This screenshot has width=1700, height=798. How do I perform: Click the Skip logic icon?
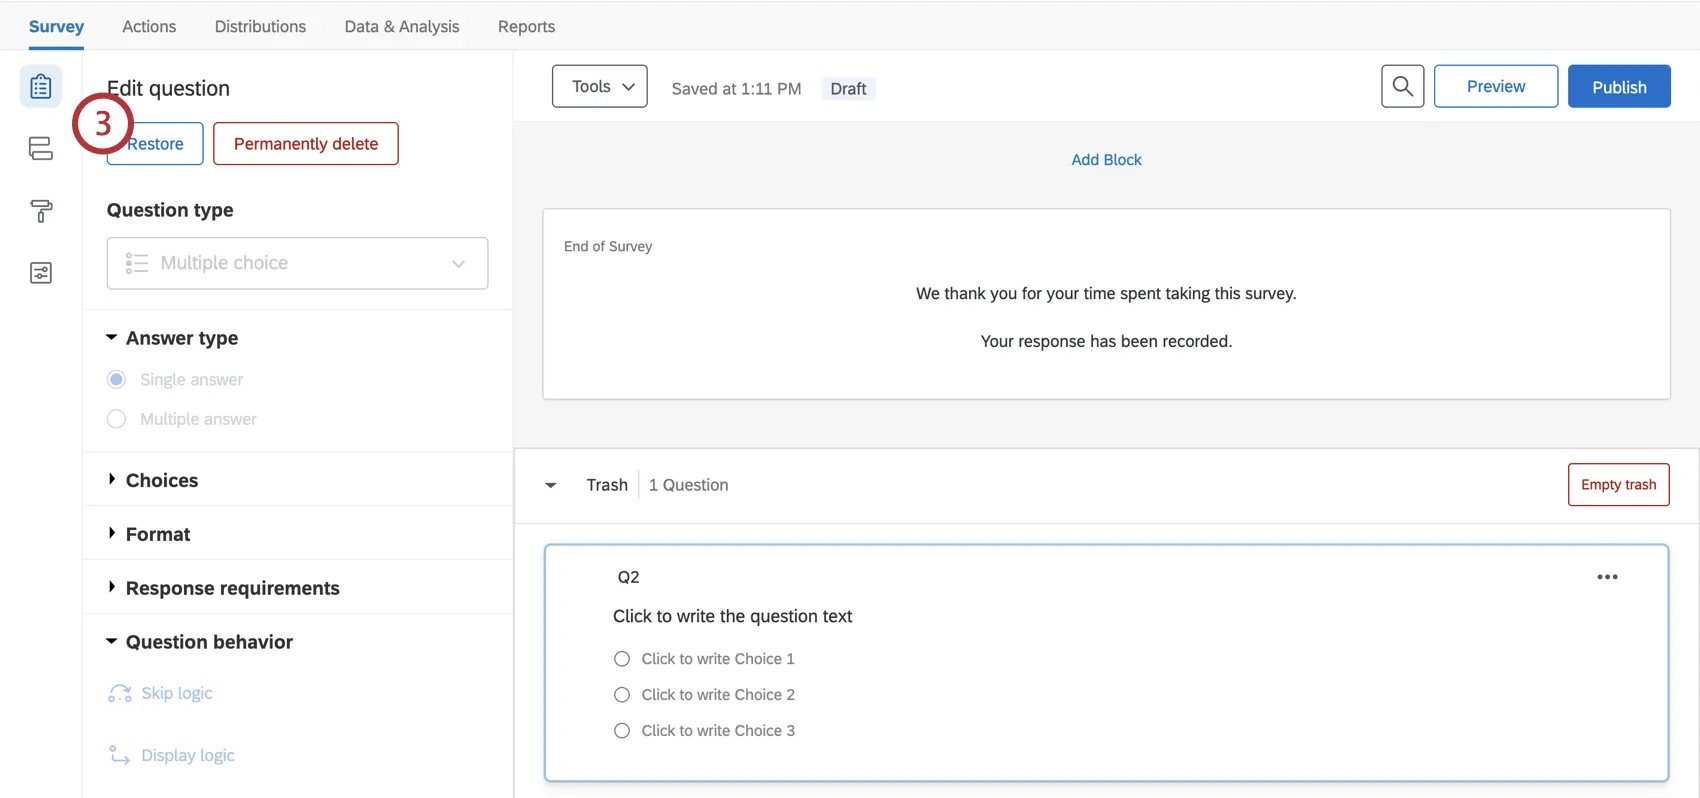[120, 694]
